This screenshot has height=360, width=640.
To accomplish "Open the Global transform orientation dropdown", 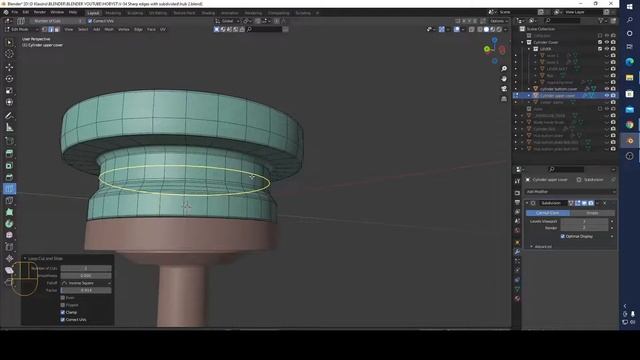I will pos(228,21).
